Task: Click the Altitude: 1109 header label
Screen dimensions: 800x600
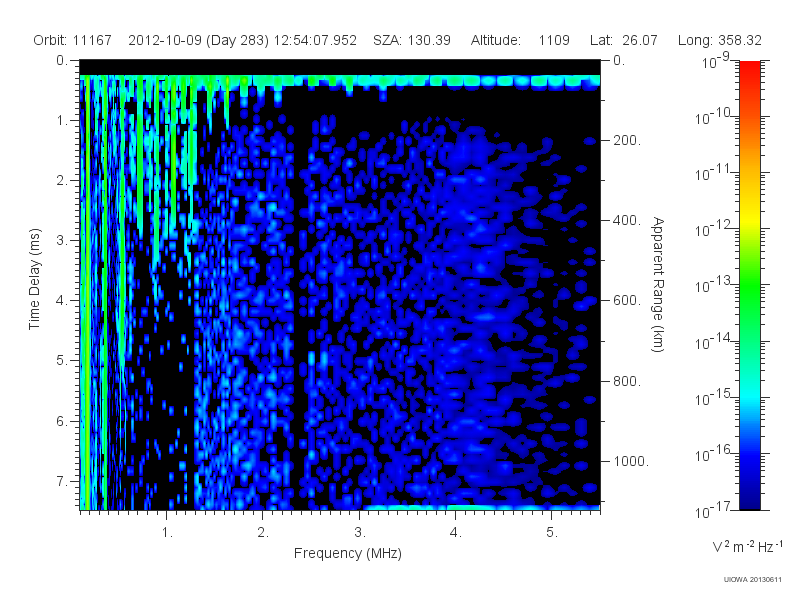Action: 520,40
